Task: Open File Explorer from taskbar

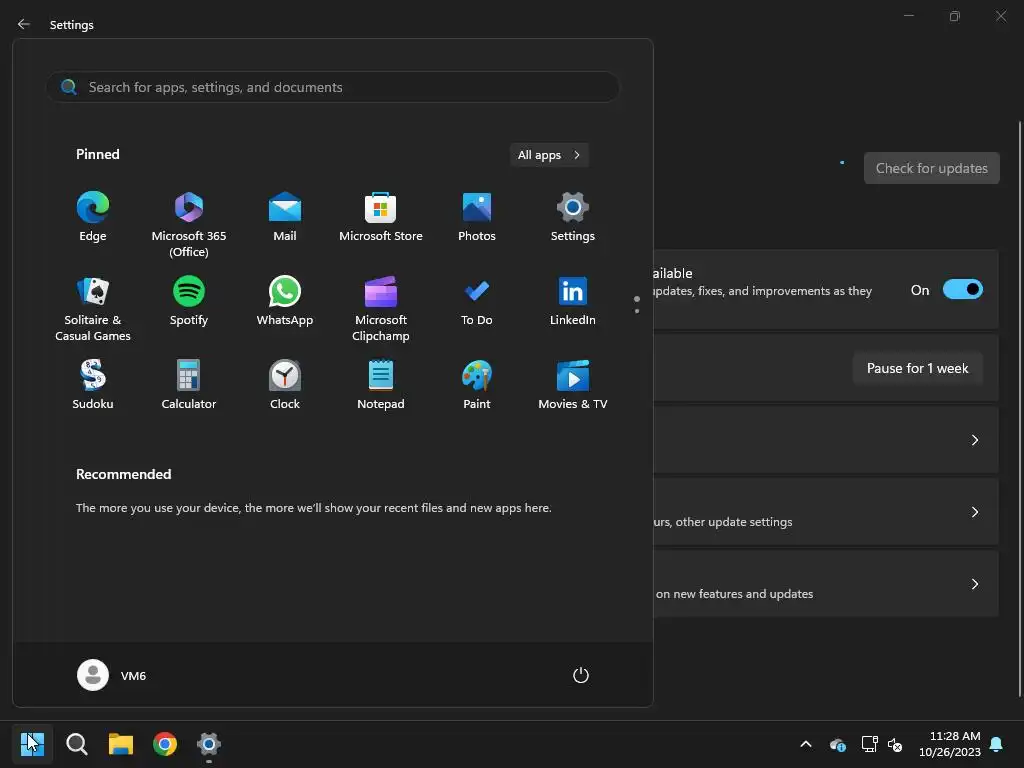Action: point(121,744)
